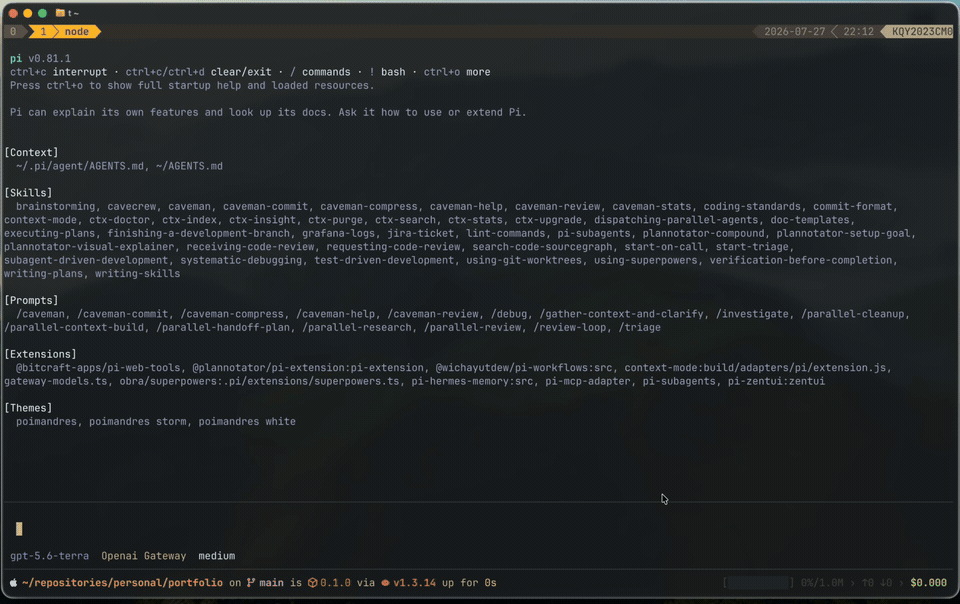Click the Apple logo in the status line
Viewport: 960px width, 604px height.
tap(13, 583)
